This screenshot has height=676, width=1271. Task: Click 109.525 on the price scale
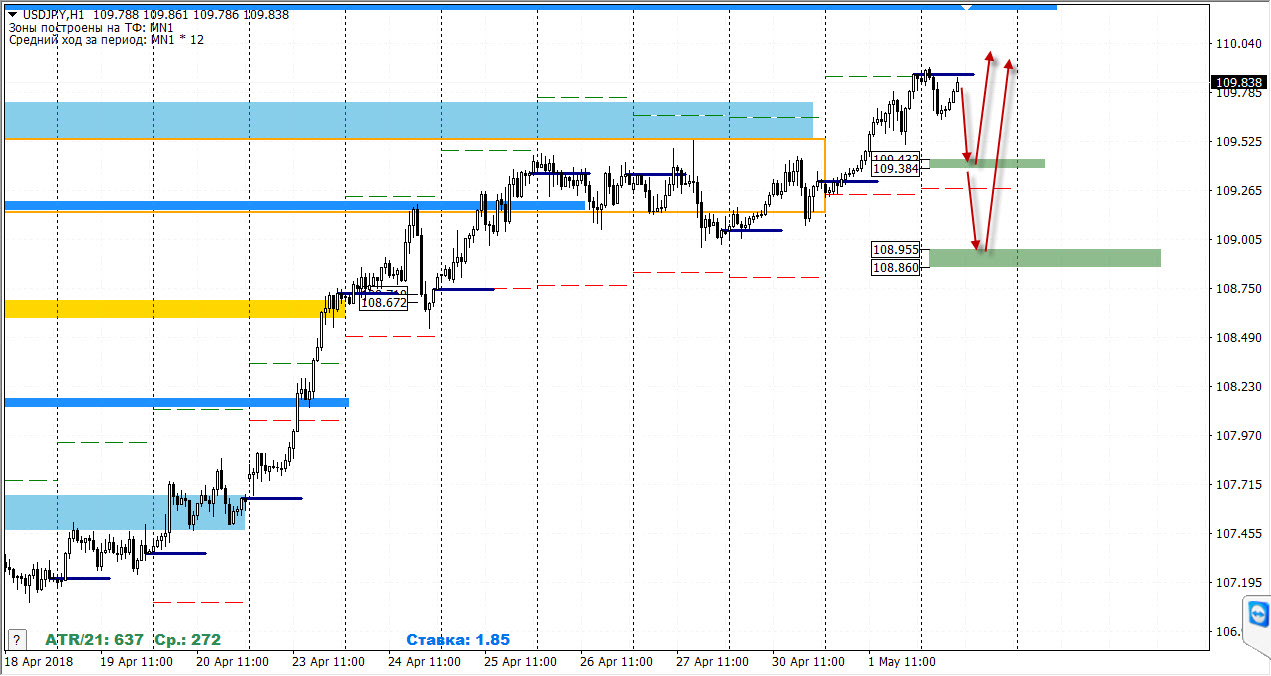[x=1239, y=142]
